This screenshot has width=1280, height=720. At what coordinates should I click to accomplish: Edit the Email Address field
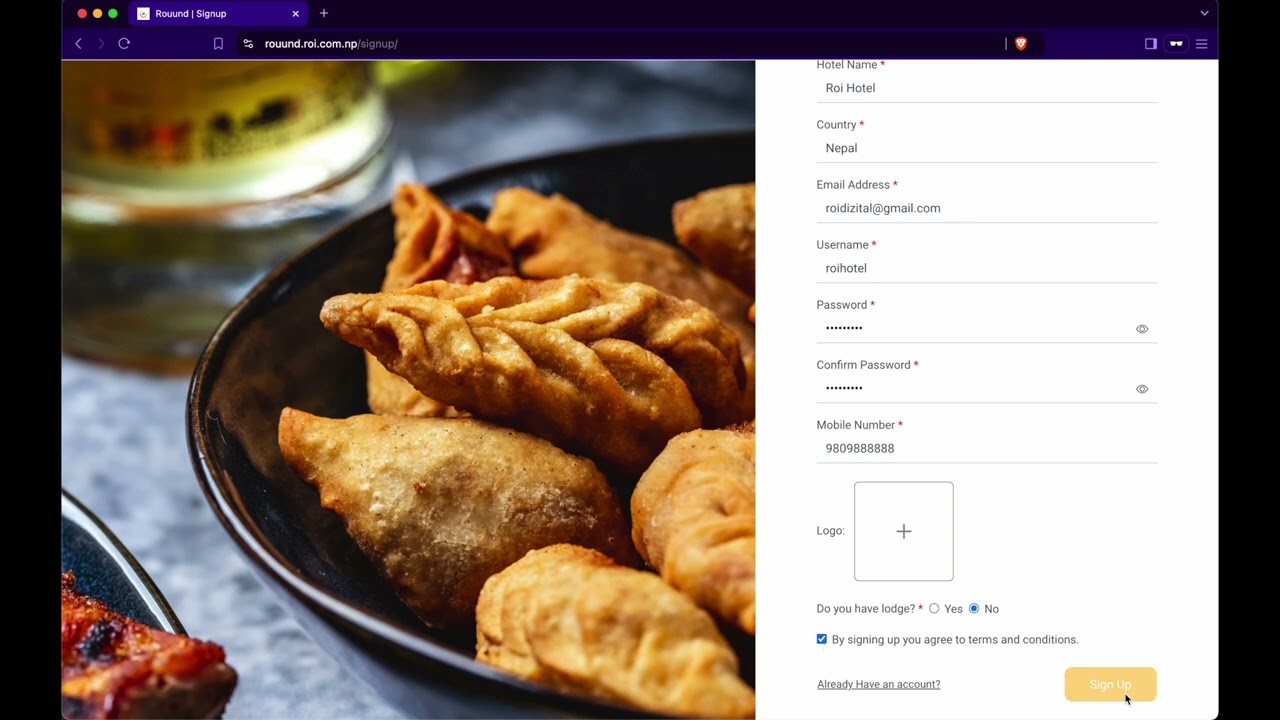986,208
